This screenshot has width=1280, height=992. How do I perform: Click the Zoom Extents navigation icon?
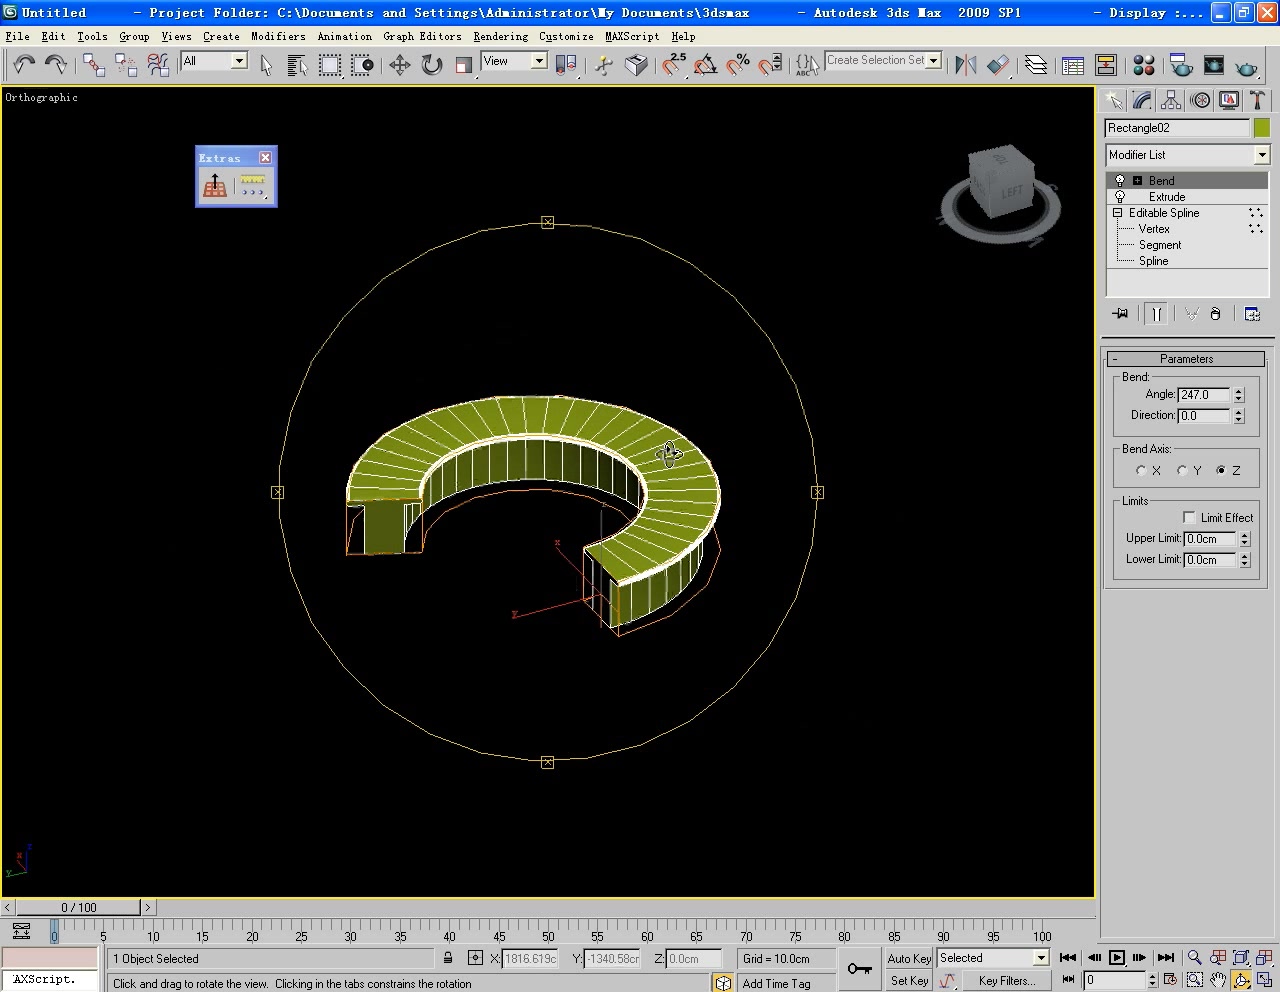(x=1241, y=958)
